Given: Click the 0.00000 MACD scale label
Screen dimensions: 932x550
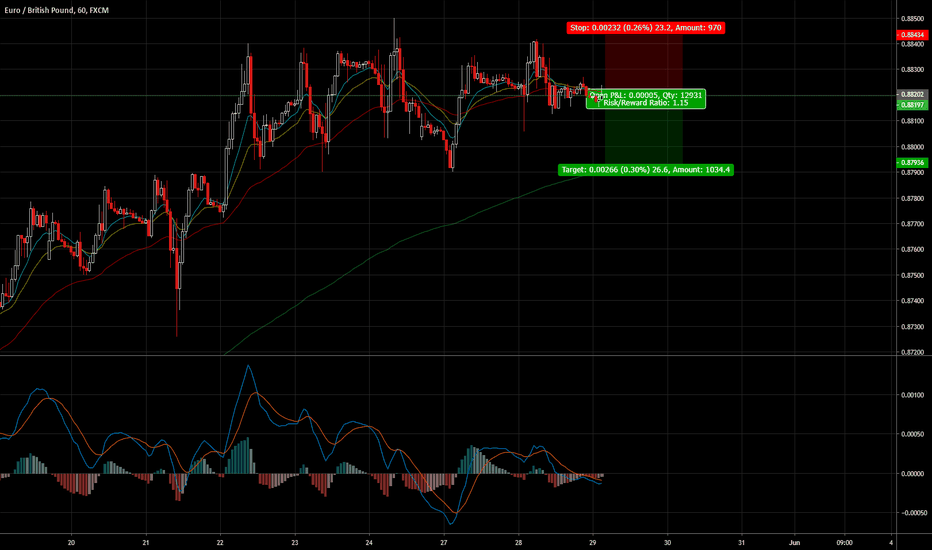Looking at the screenshot, I should tap(912, 474).
